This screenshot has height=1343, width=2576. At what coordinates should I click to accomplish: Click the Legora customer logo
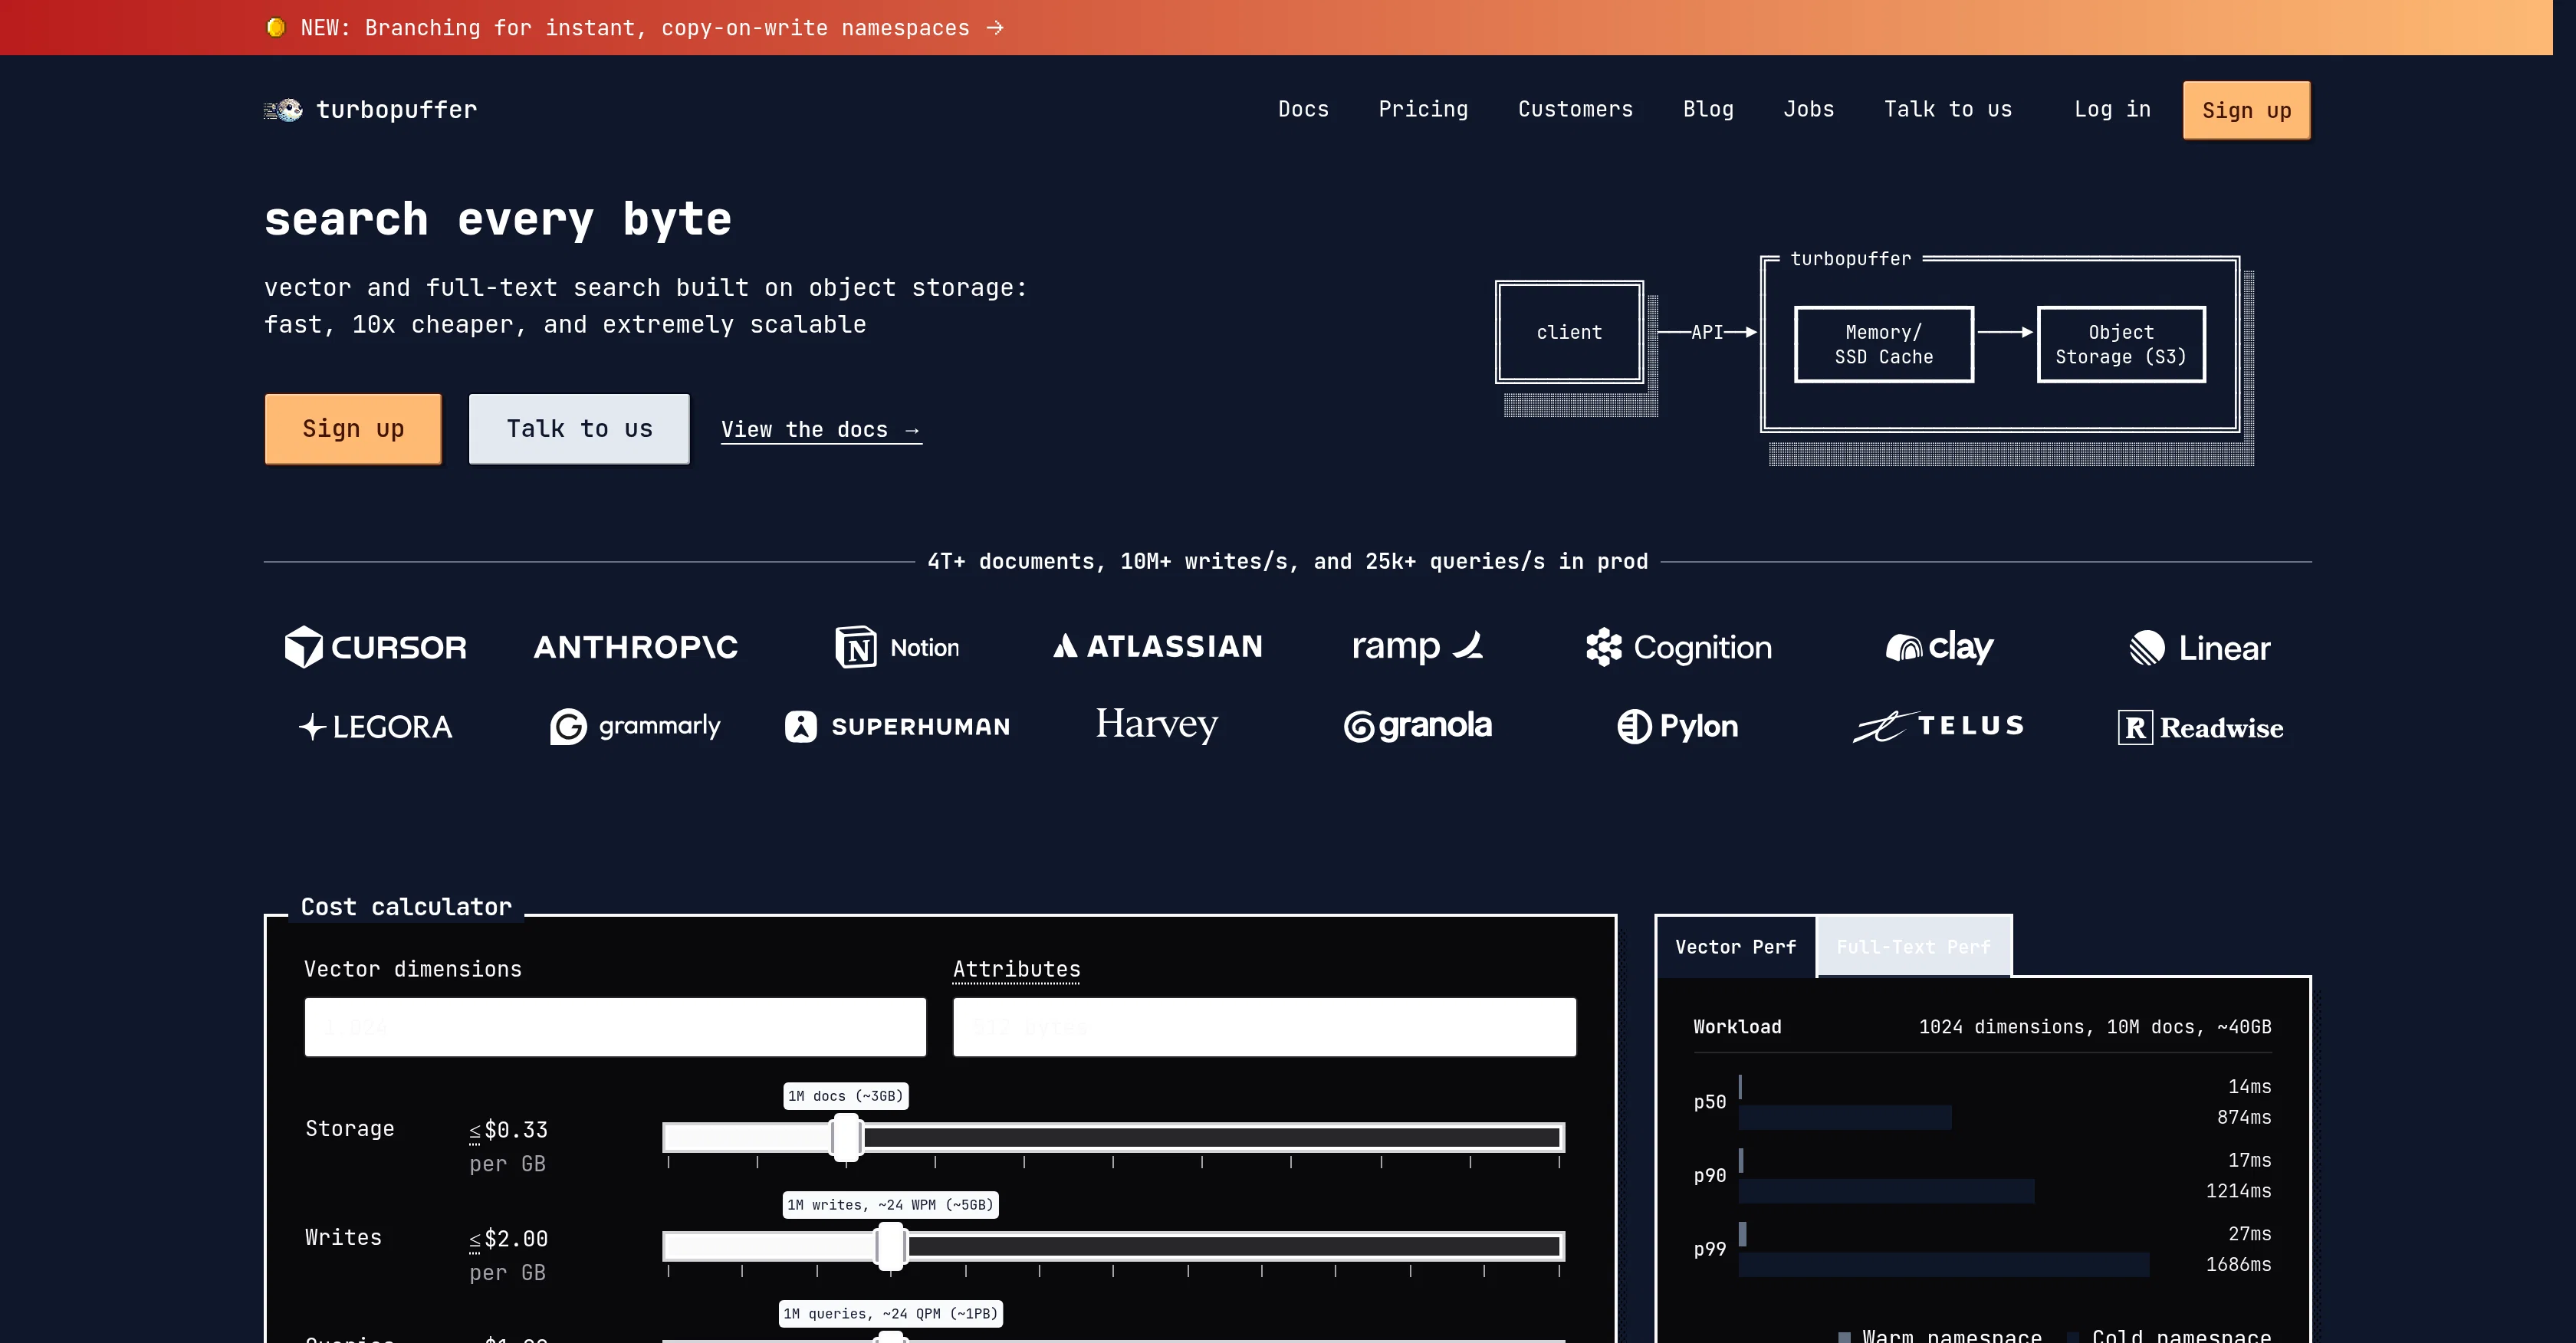click(375, 727)
